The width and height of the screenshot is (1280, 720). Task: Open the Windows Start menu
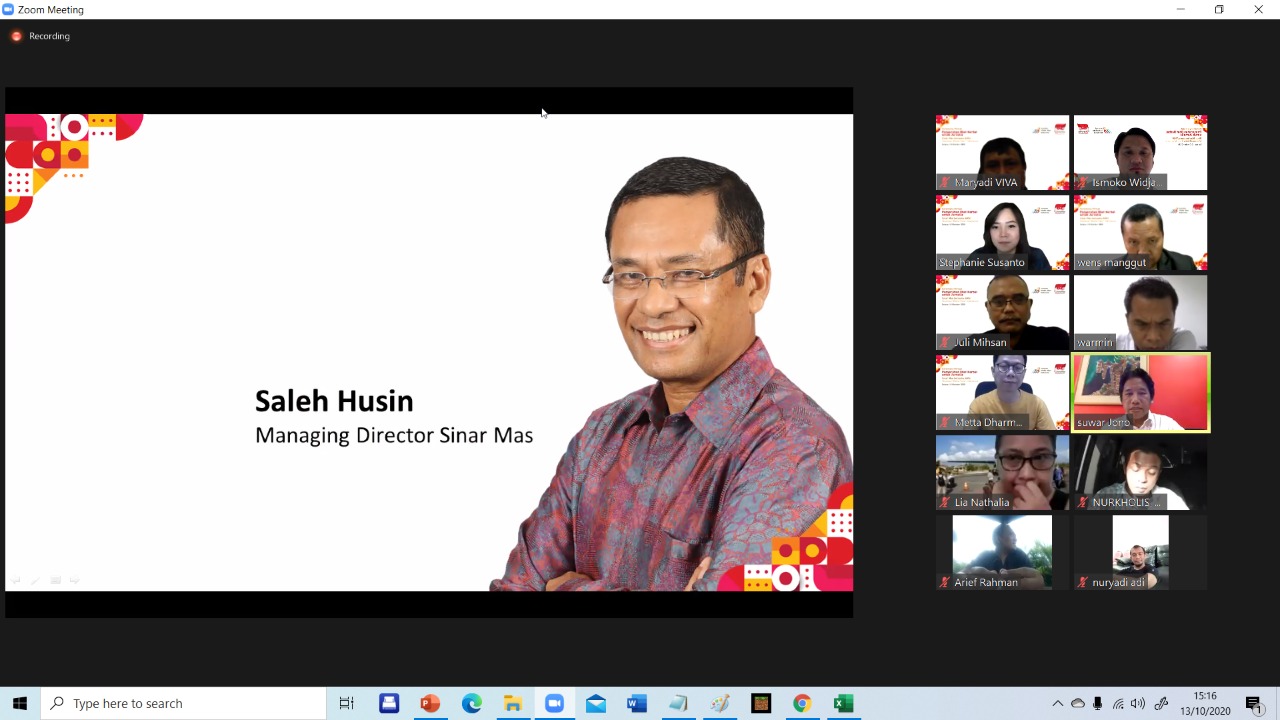click(20, 704)
